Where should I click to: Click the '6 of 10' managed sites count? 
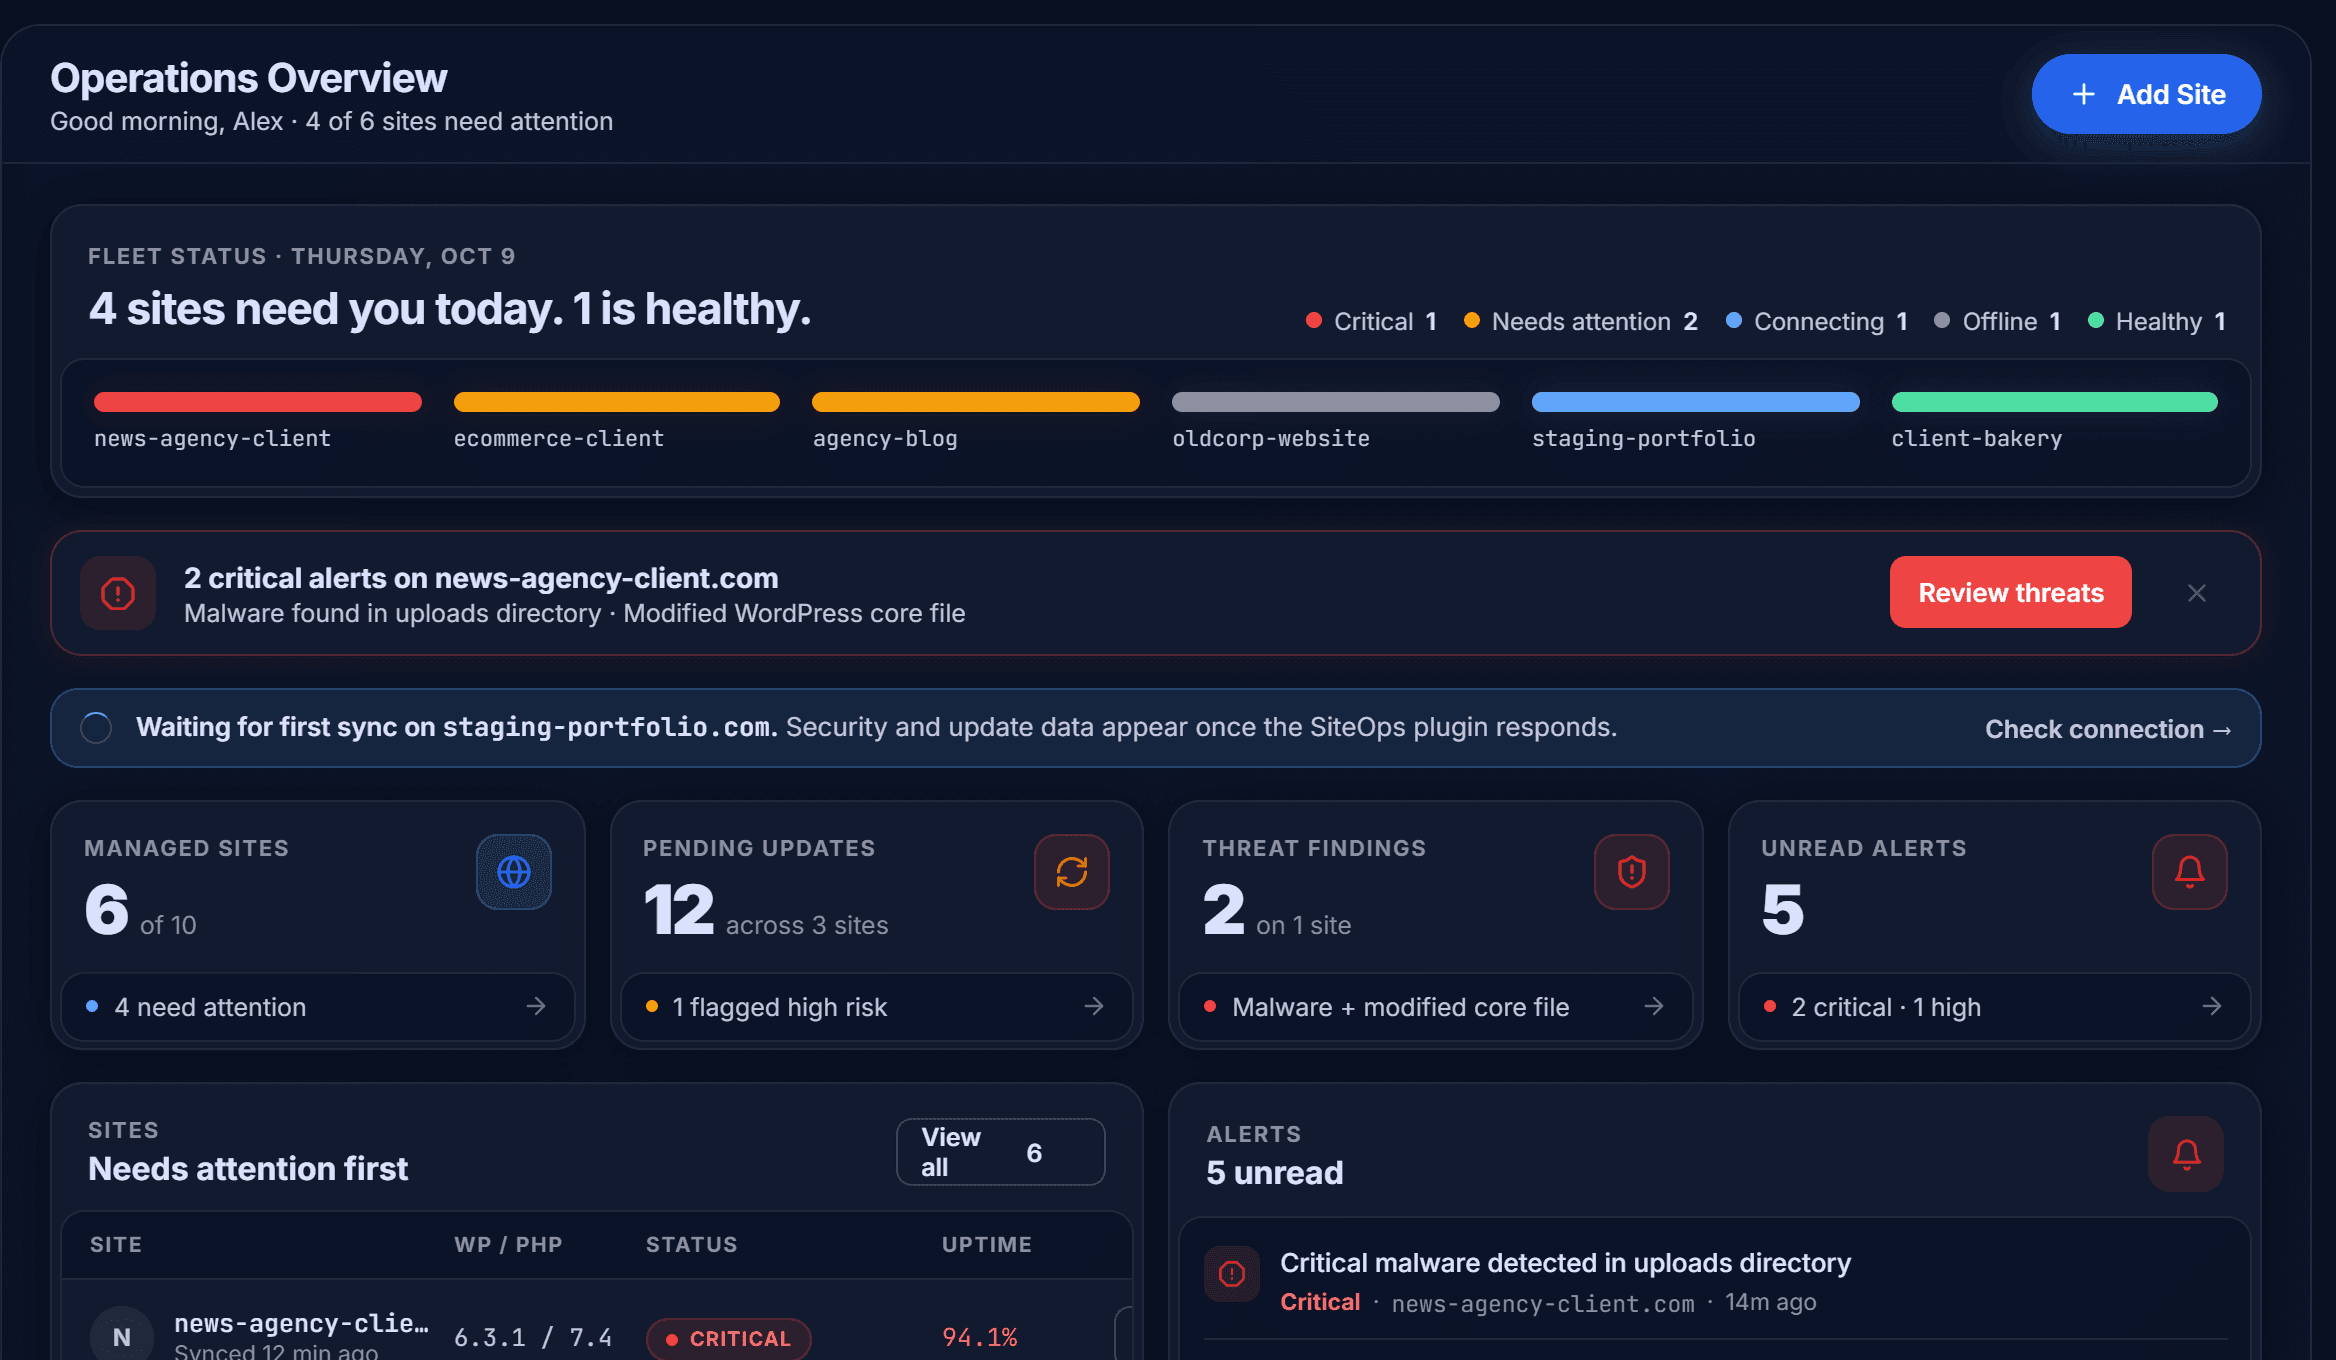click(x=140, y=910)
